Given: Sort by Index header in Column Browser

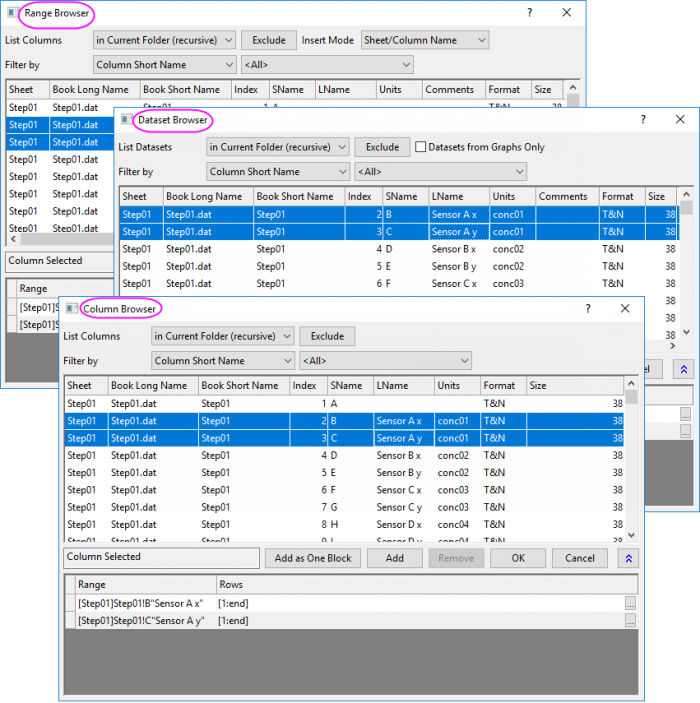Looking at the screenshot, I should point(308,385).
